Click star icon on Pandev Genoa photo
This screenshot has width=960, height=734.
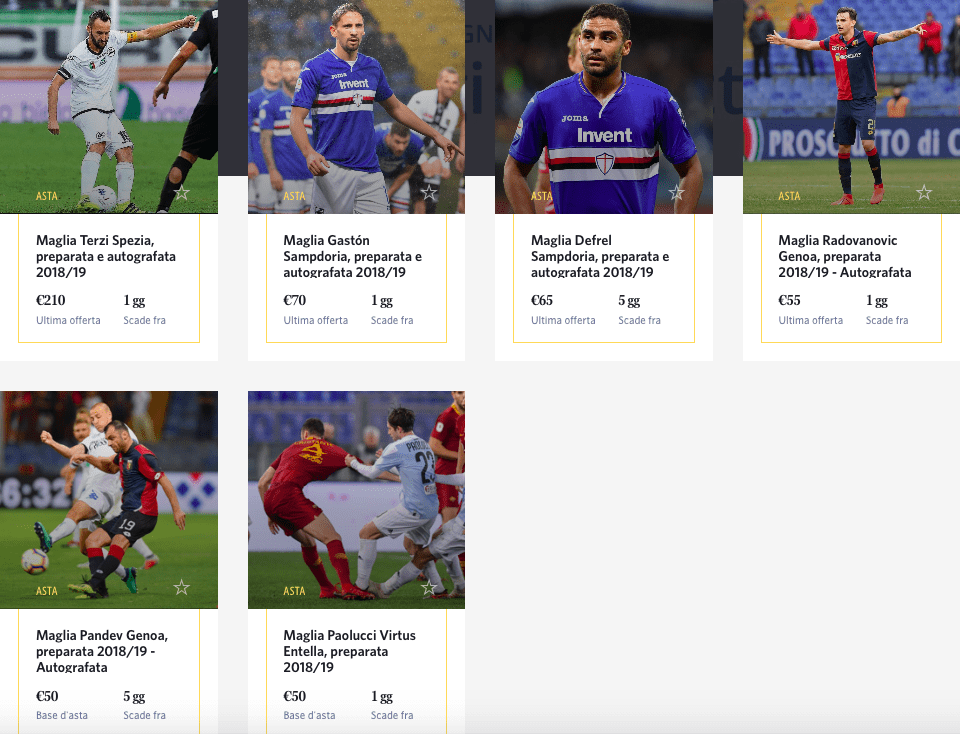point(181,588)
